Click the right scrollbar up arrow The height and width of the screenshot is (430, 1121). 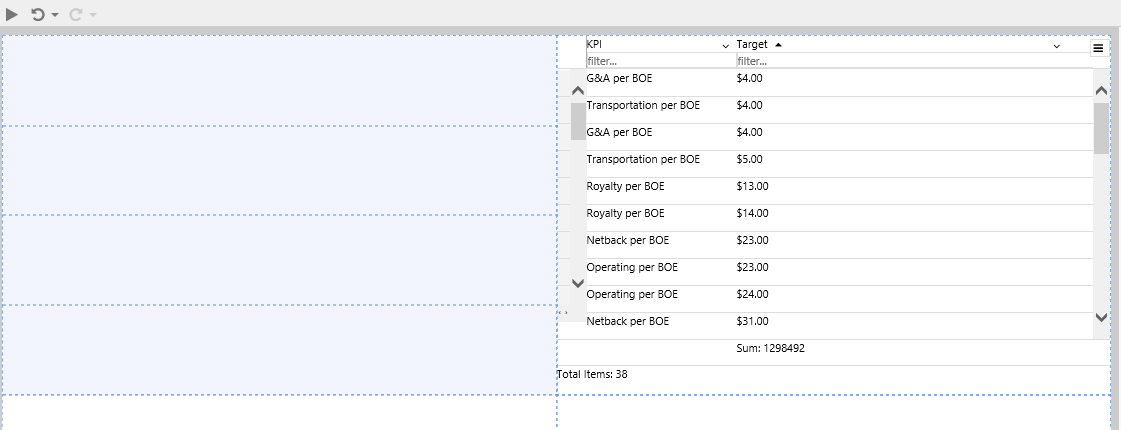click(1101, 91)
